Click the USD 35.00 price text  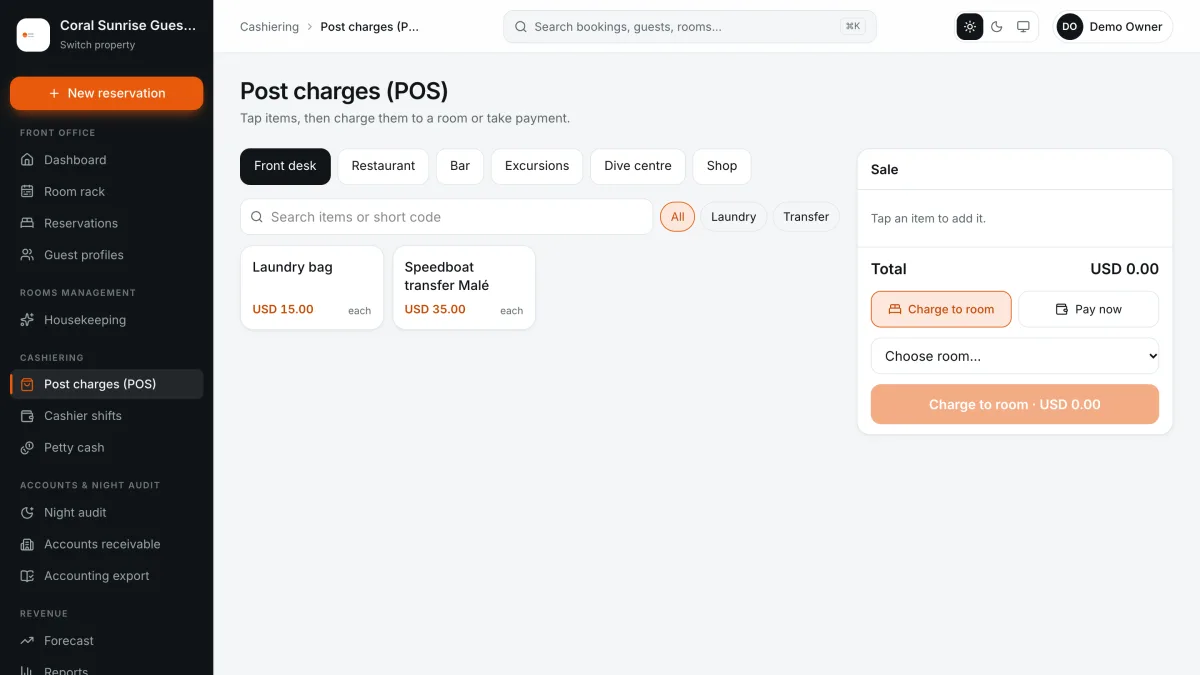coord(435,309)
